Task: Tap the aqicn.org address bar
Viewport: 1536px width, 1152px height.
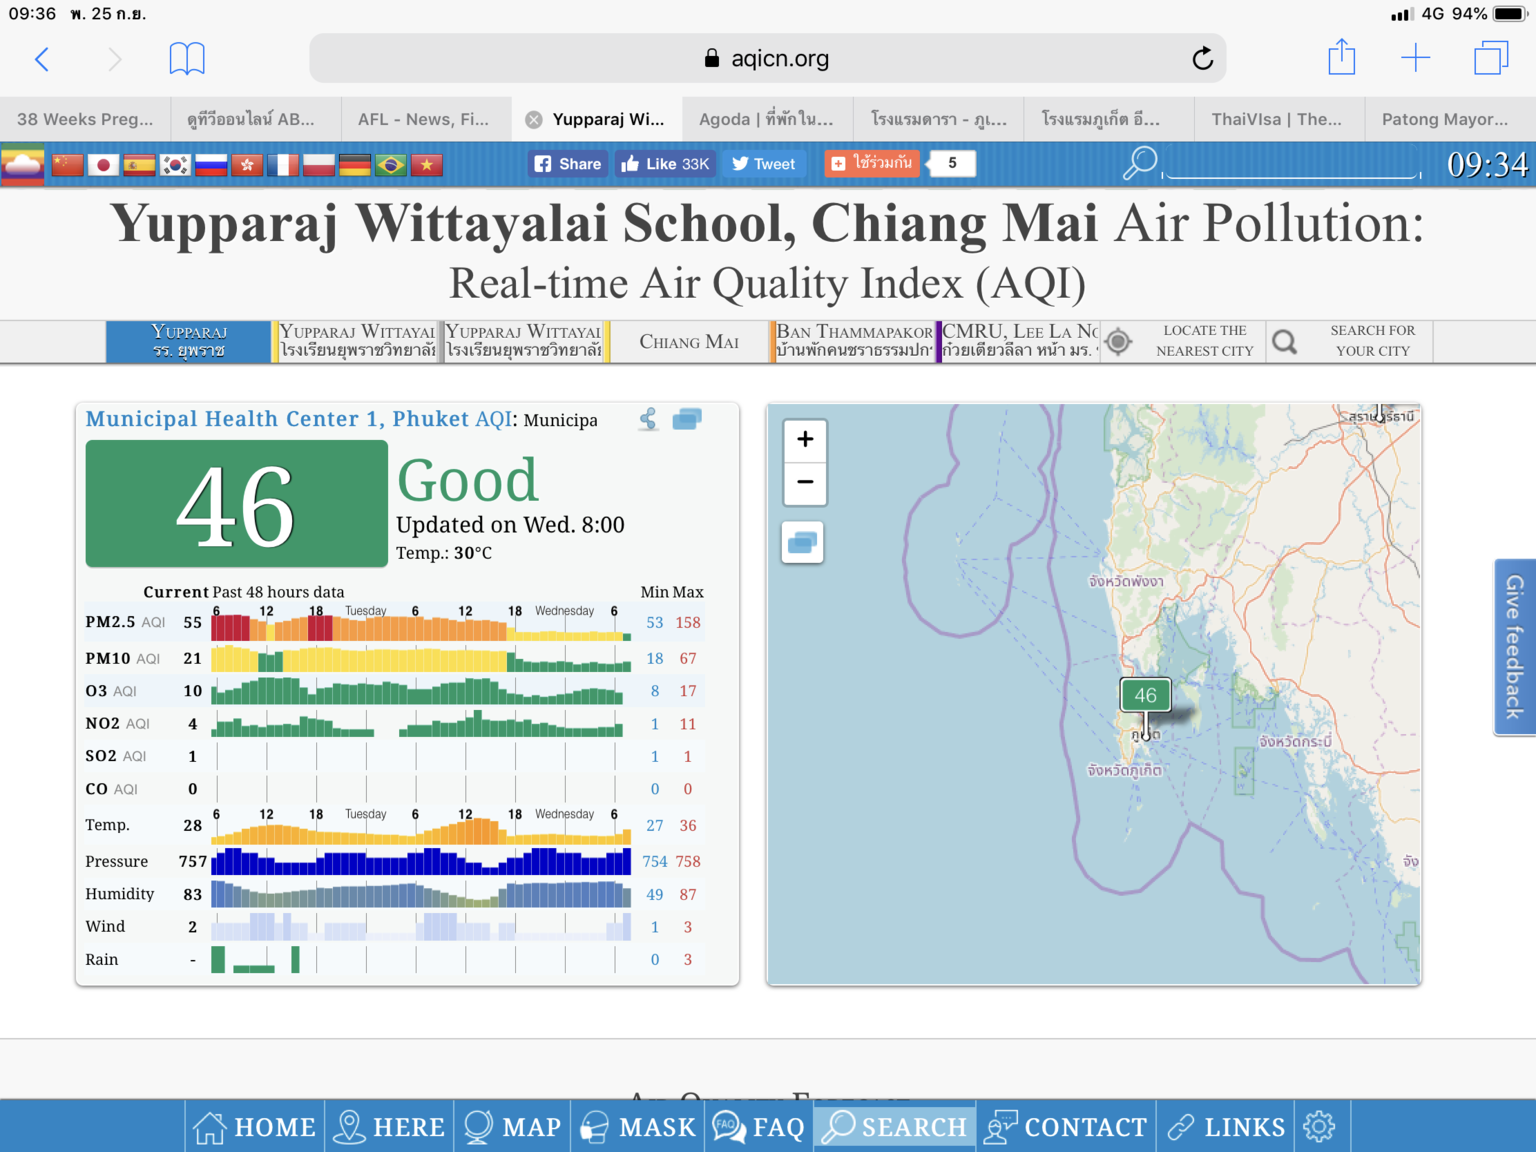Action: (x=768, y=59)
